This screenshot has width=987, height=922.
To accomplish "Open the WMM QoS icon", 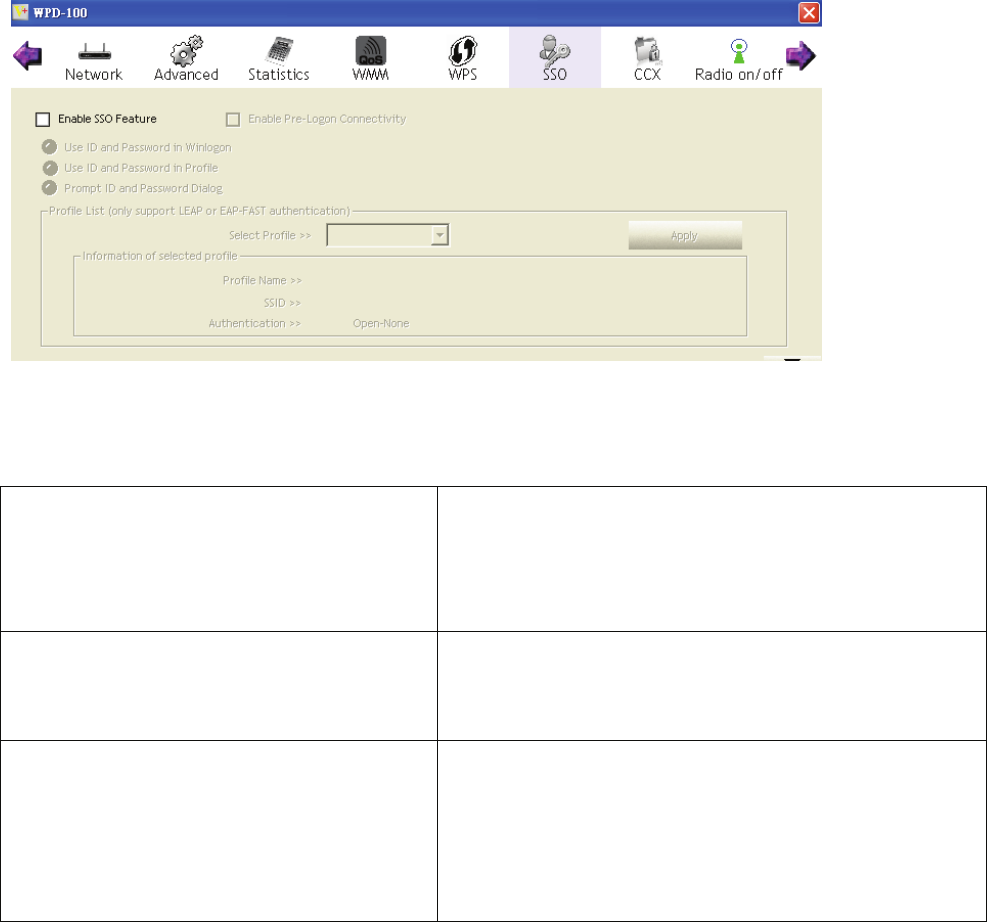I will coord(371,50).
